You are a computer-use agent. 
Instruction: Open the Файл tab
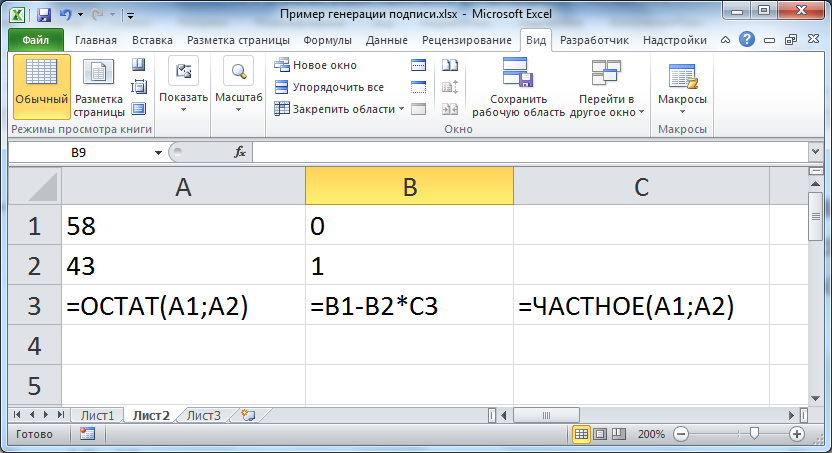pos(36,40)
